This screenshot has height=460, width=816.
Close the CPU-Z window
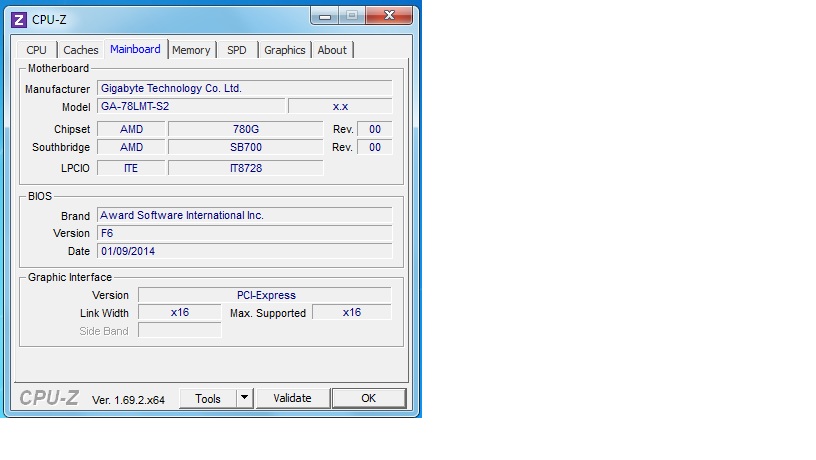pyautogui.click(x=389, y=16)
